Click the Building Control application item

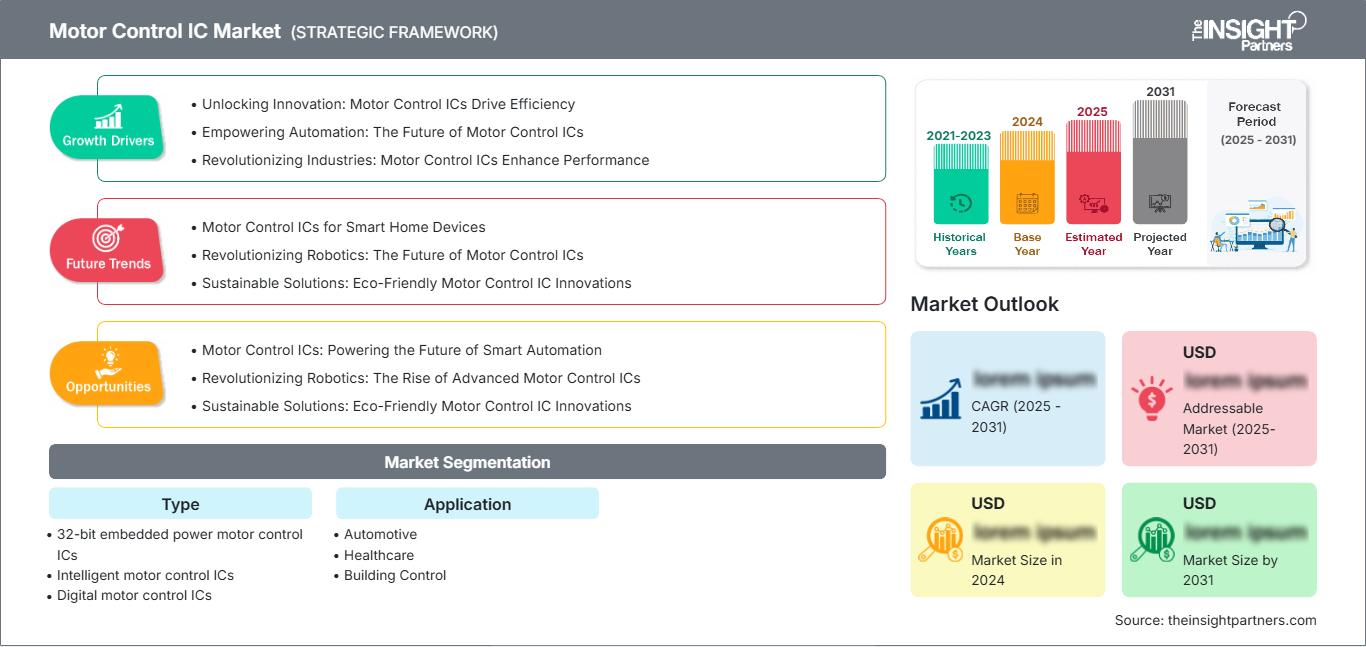coord(395,575)
